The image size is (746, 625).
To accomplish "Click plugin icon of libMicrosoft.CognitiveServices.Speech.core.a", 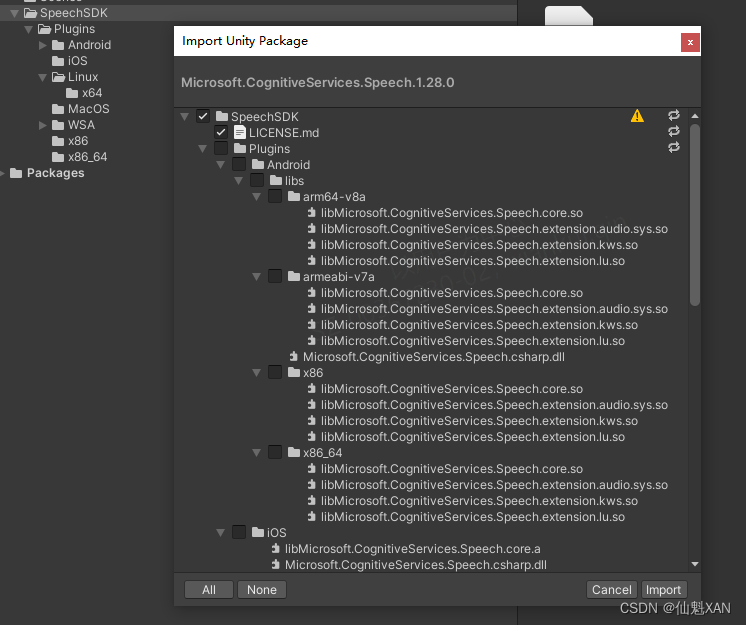I will (x=275, y=548).
